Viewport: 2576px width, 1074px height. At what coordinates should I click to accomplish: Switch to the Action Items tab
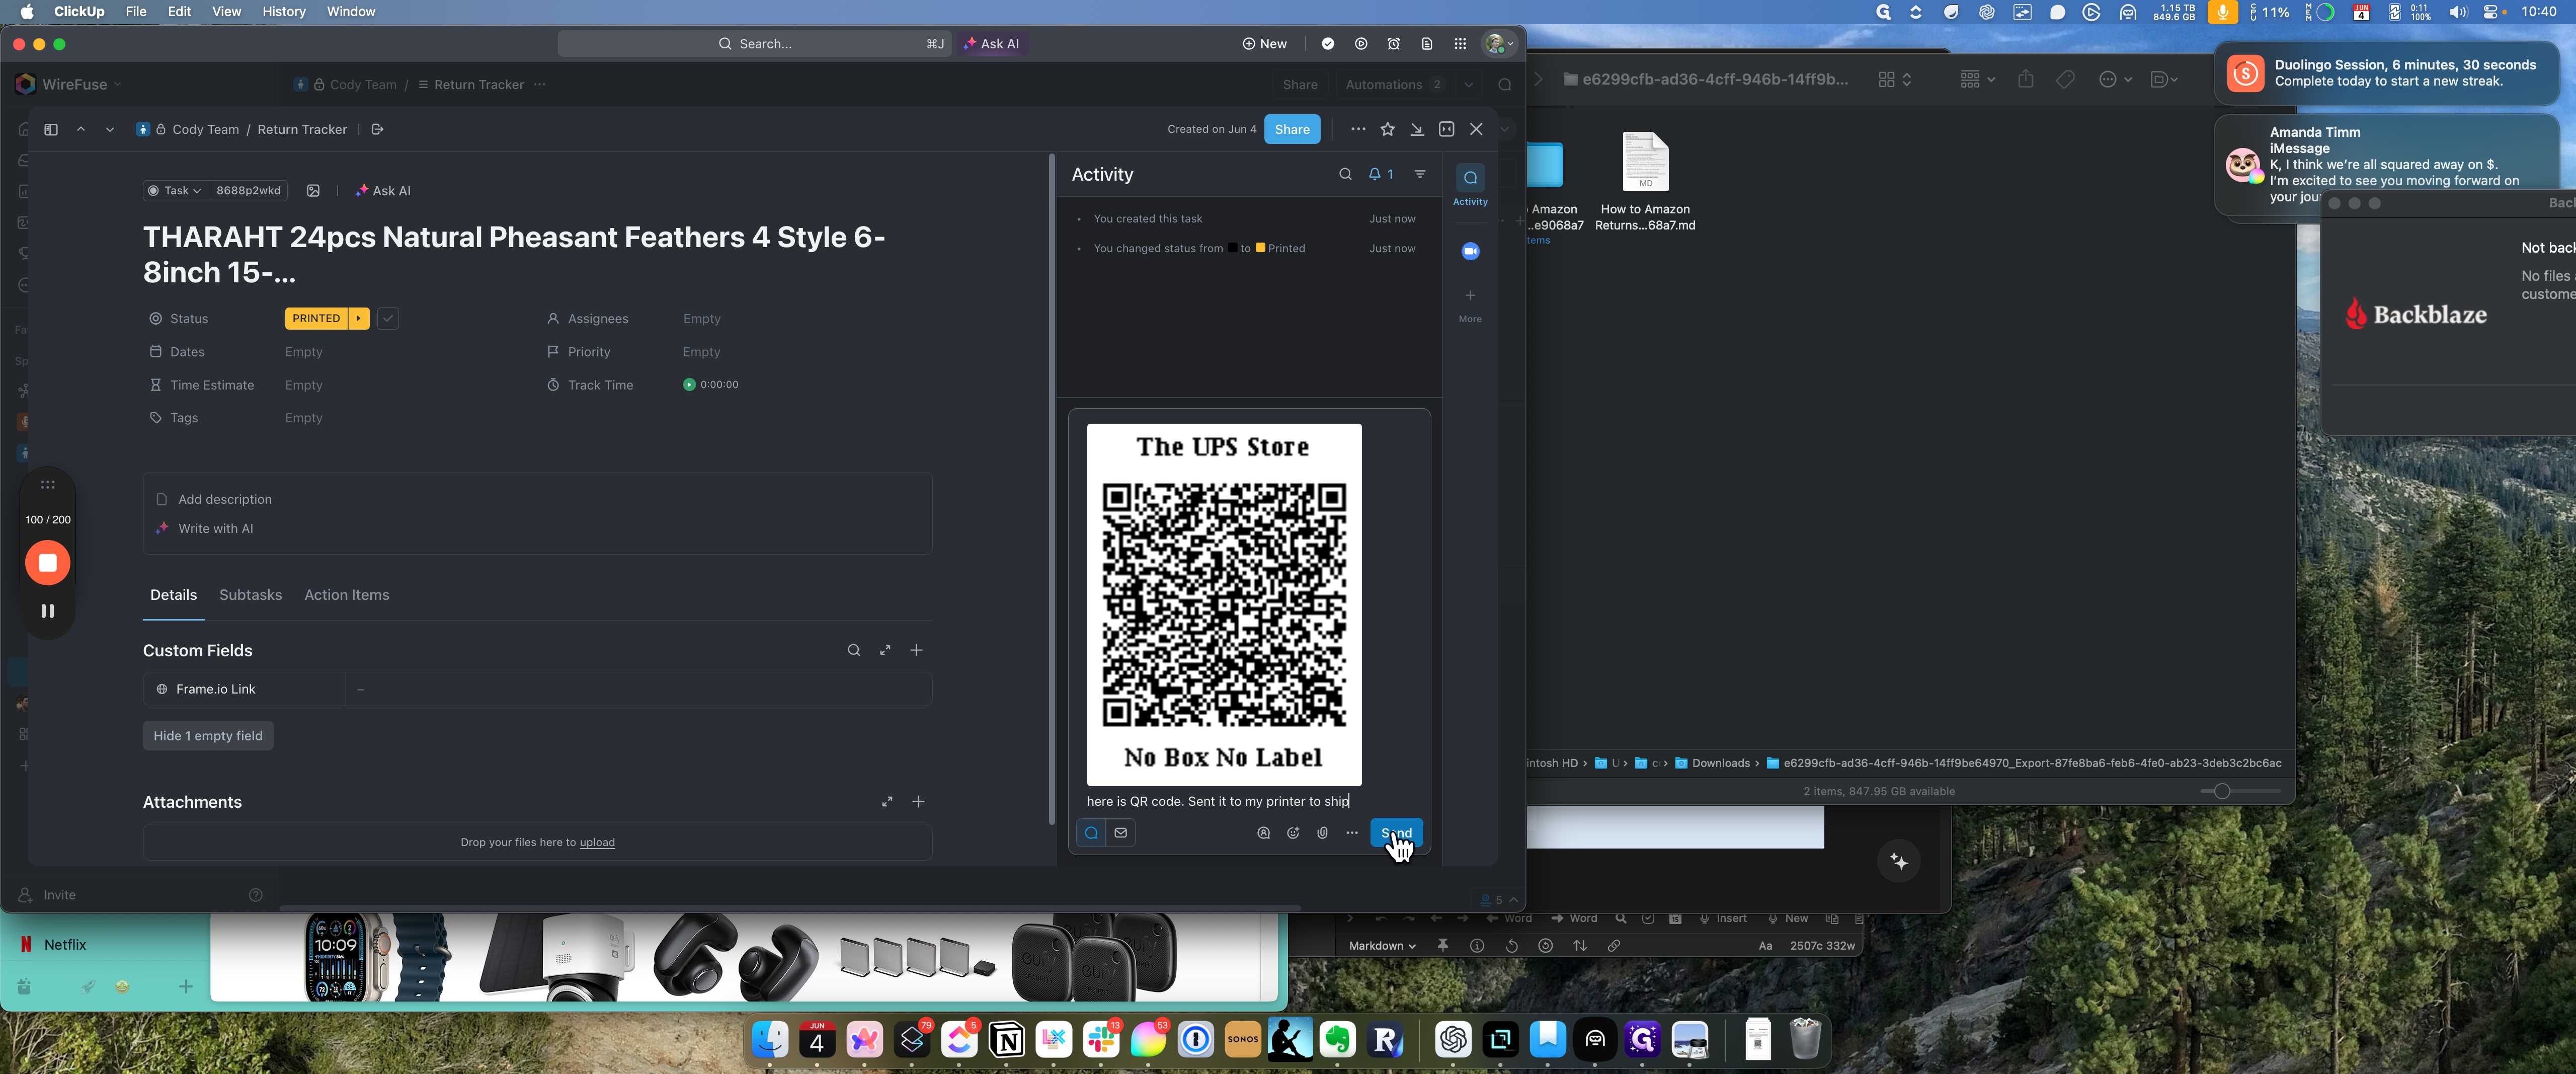[x=346, y=594]
